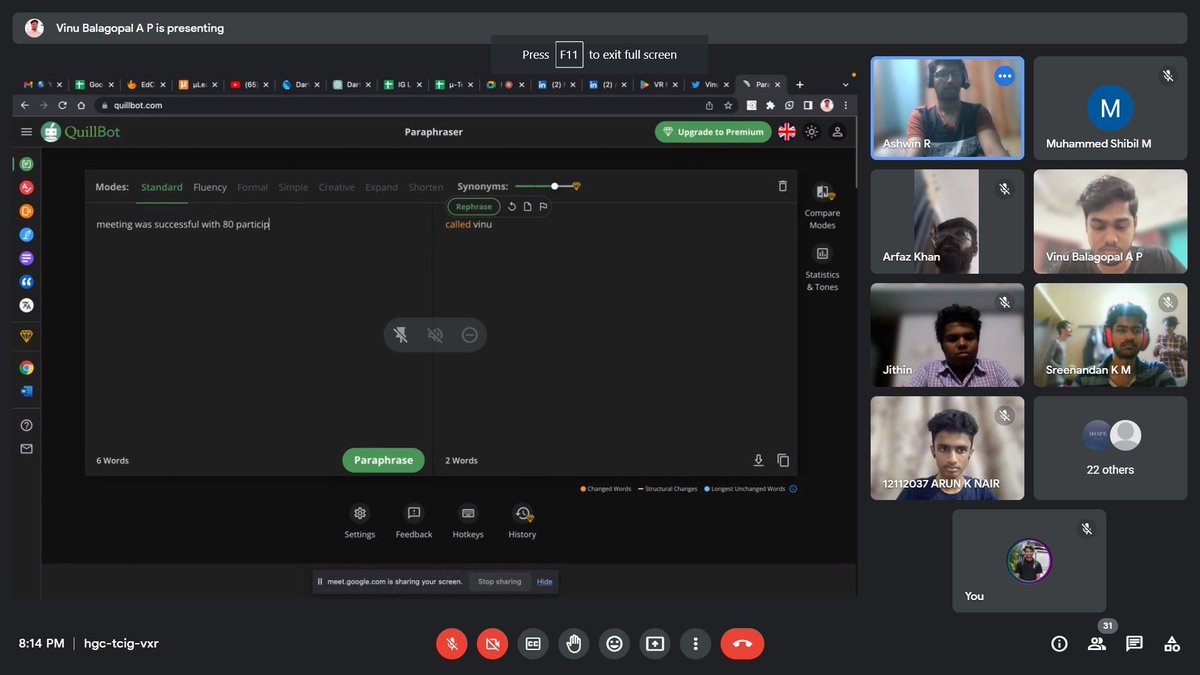Open the Paraphraser tool in sidebar
1200x675 pixels.
27,164
